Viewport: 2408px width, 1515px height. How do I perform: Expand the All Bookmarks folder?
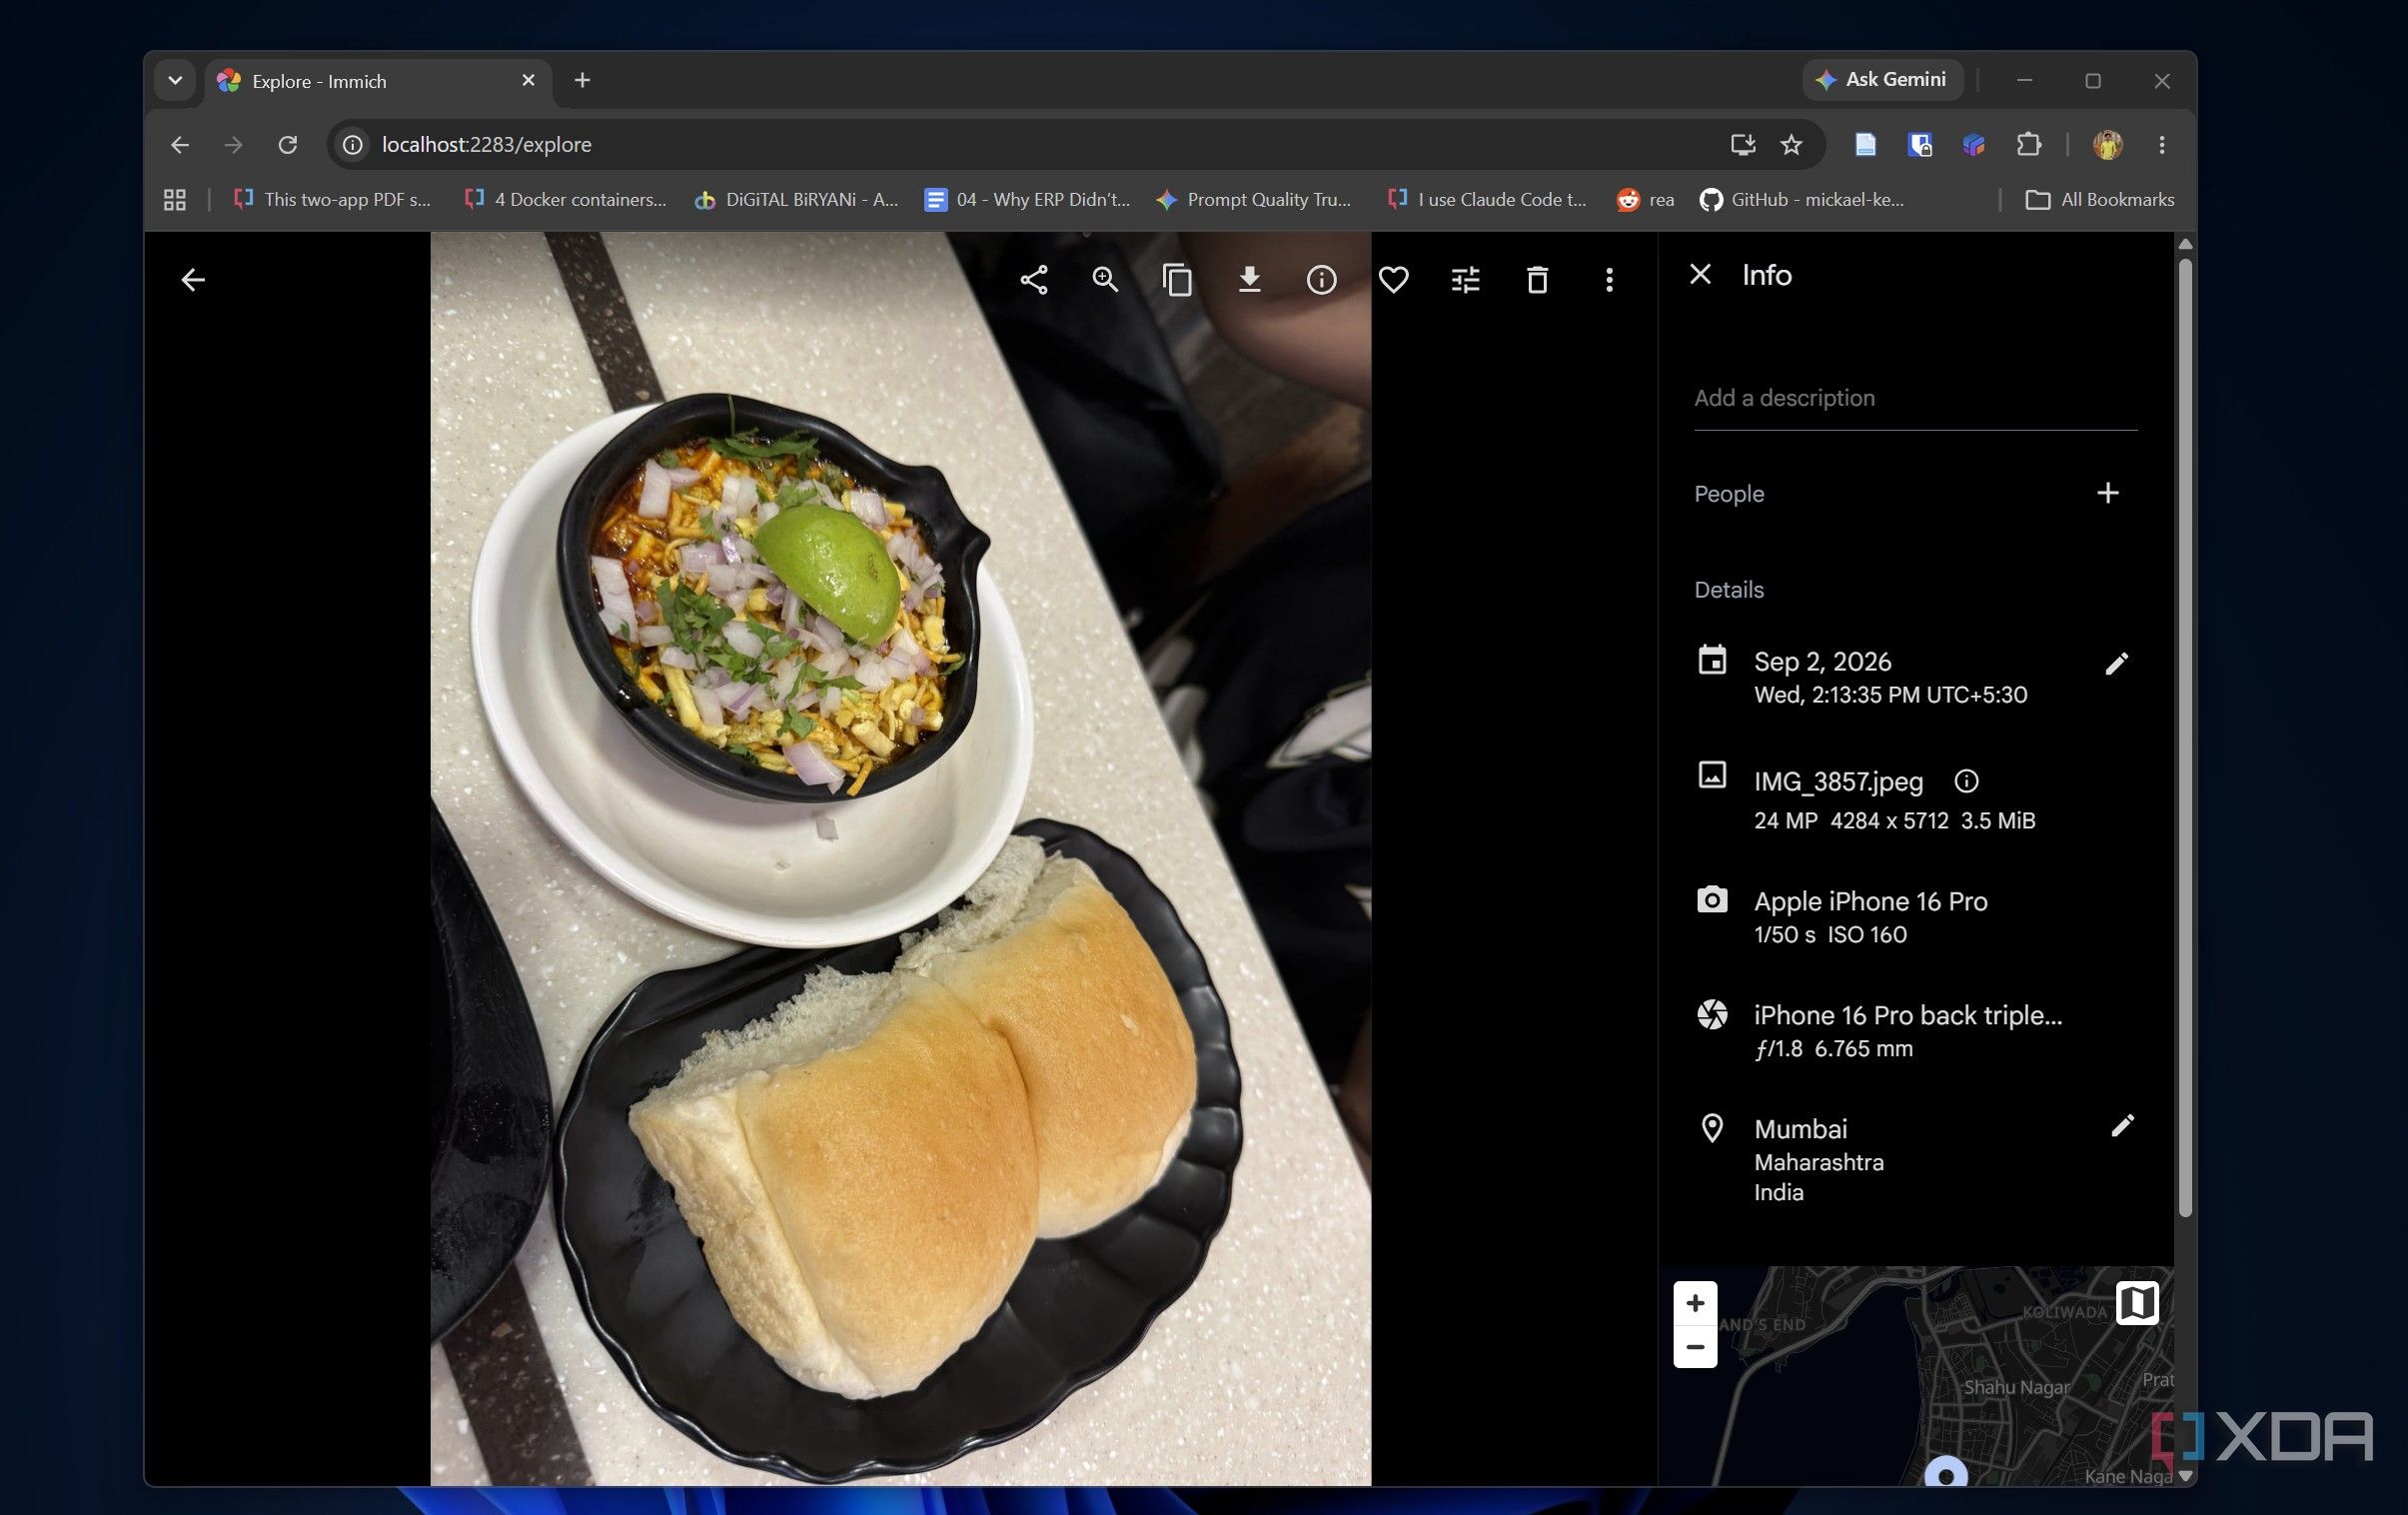pyautogui.click(x=2099, y=200)
